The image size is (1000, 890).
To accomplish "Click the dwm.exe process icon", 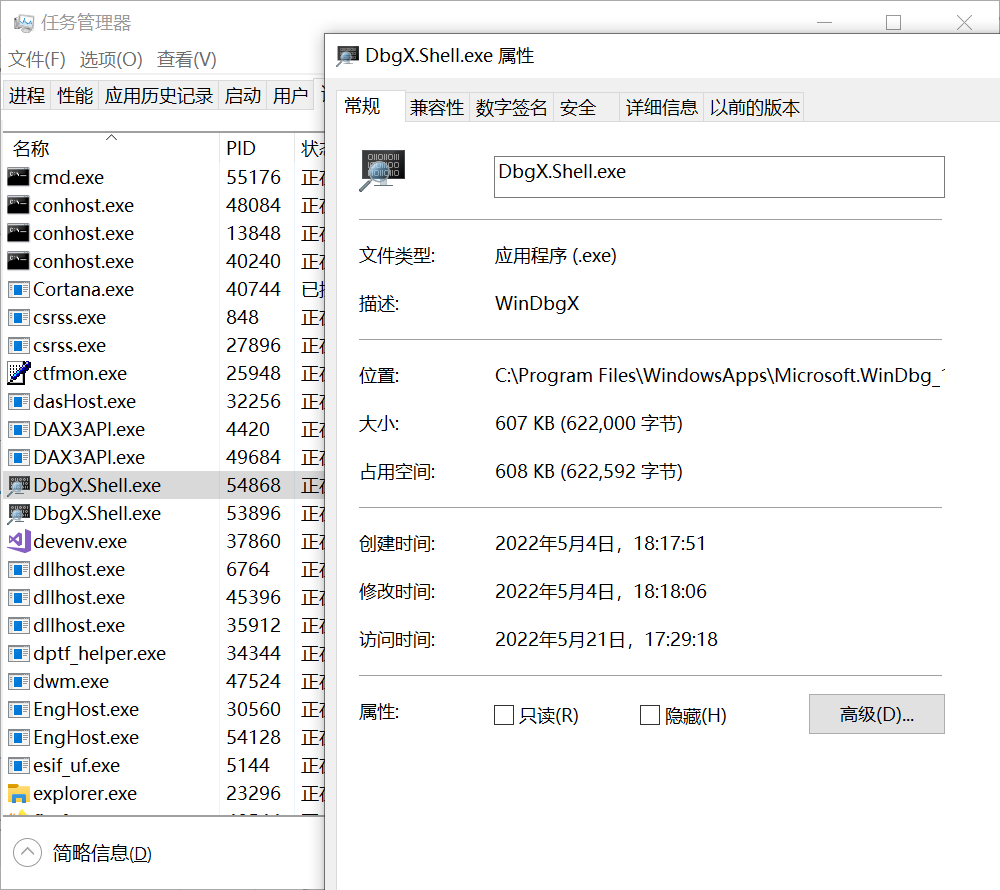I will 18,682.
